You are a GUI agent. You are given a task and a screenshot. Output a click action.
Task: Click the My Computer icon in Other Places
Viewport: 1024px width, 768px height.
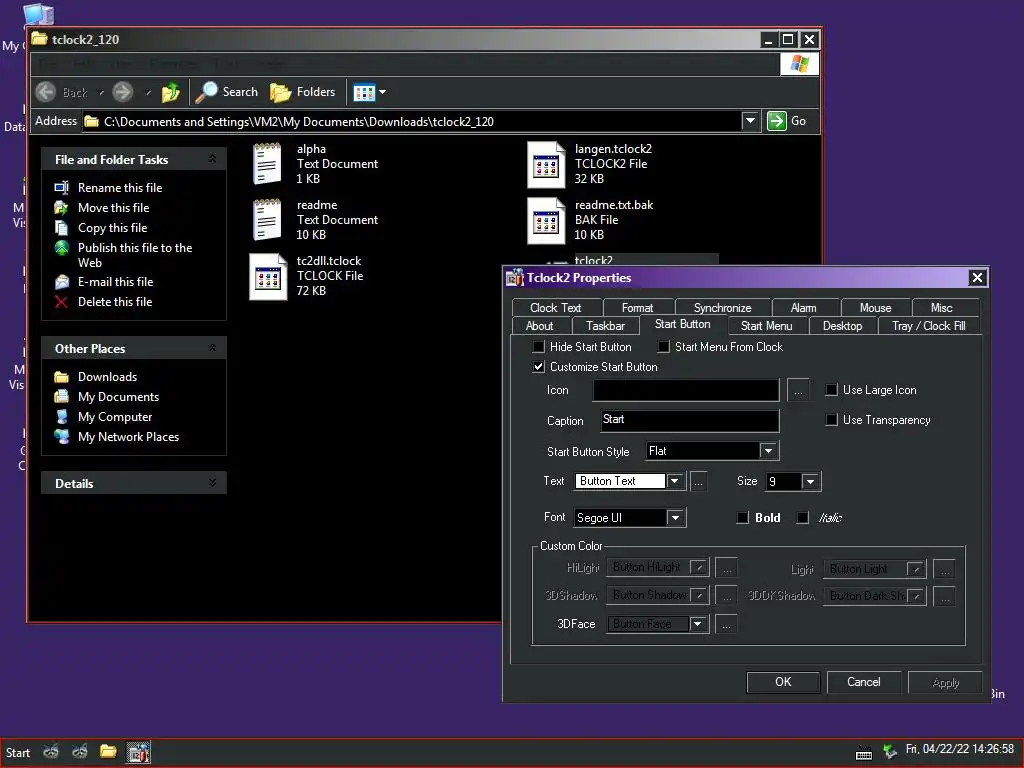click(61, 417)
